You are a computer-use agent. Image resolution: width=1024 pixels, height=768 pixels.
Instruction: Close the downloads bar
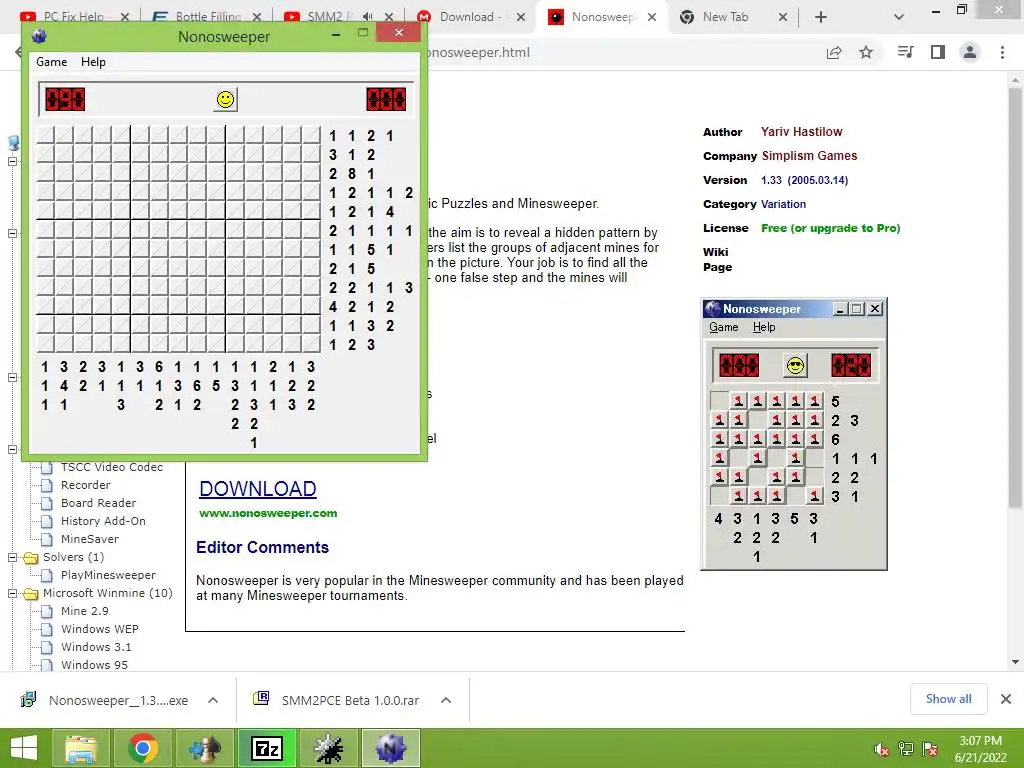pos(1006,699)
